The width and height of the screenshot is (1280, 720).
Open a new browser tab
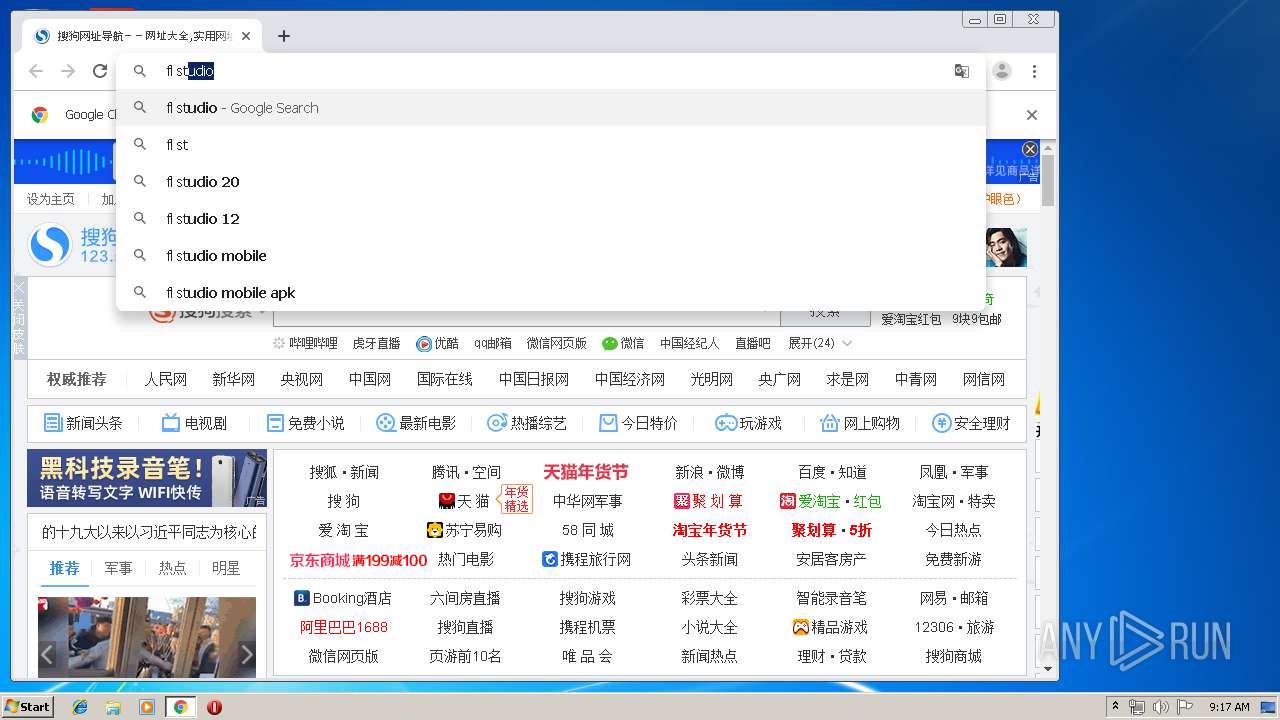tap(284, 36)
